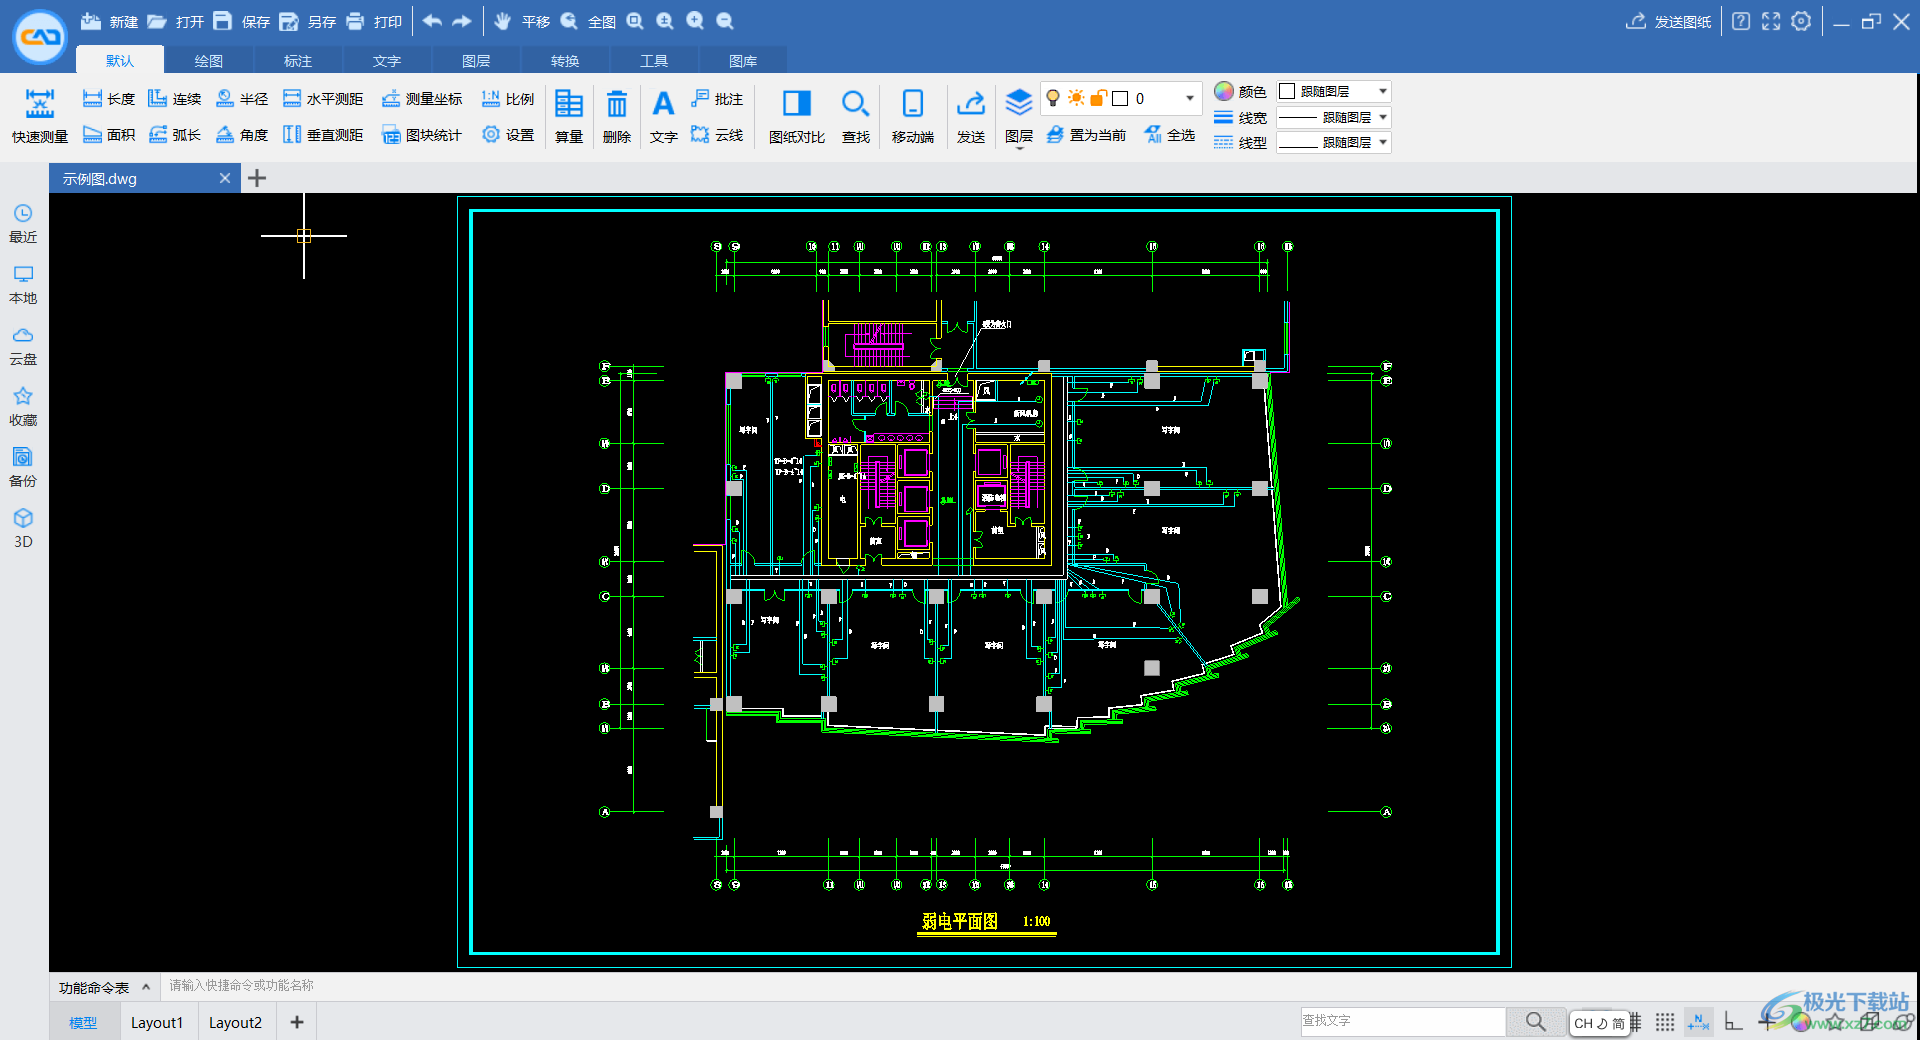Viewport: 1920px width, 1040px height.
Task: Toggle layer lock padlock icon
Action: (x=1098, y=97)
